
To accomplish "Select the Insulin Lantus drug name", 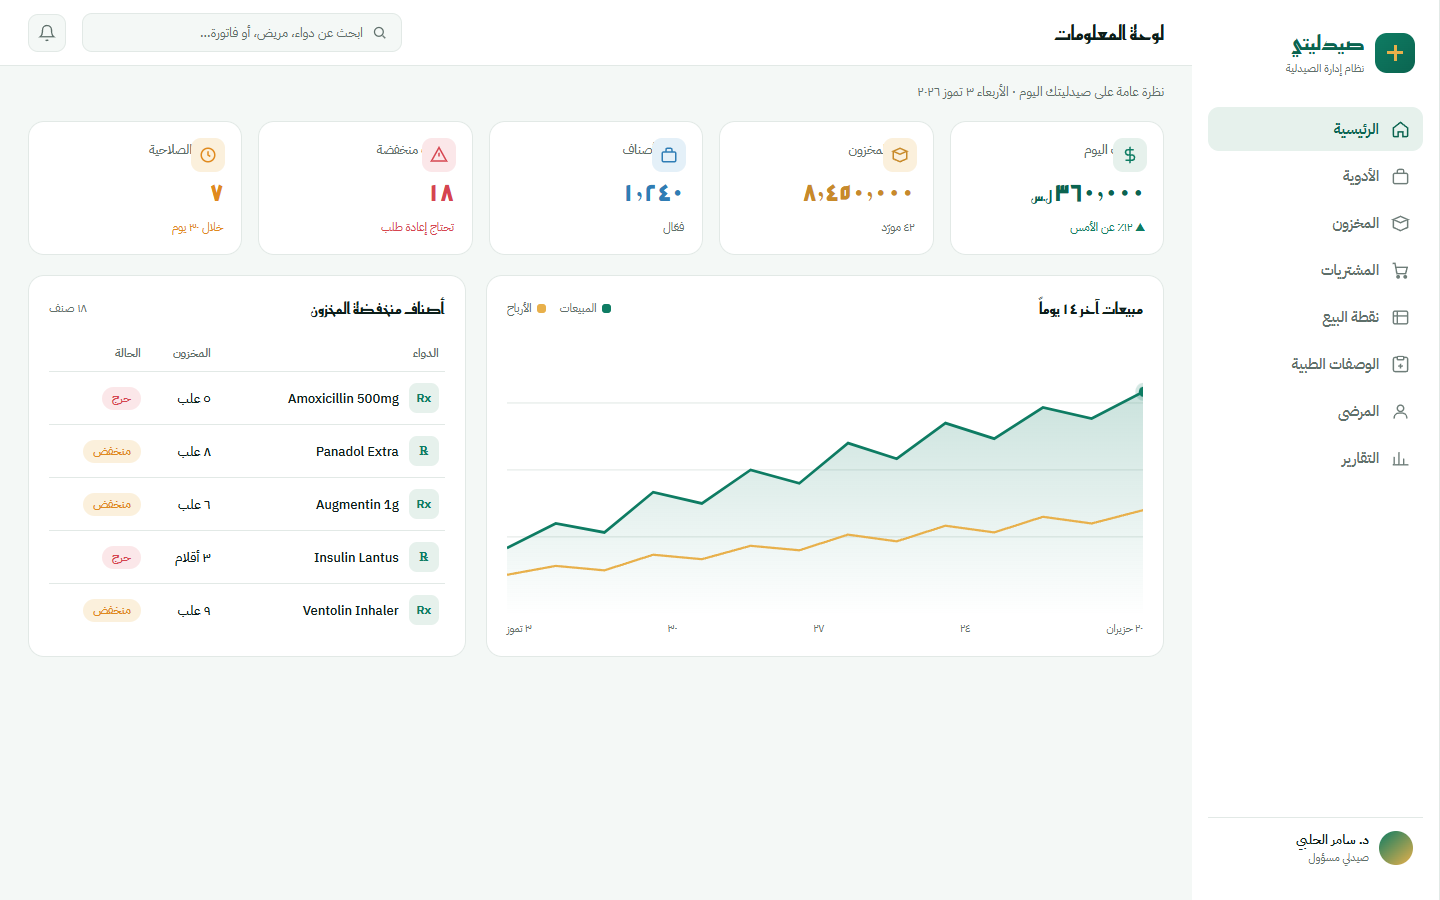I will (356, 557).
